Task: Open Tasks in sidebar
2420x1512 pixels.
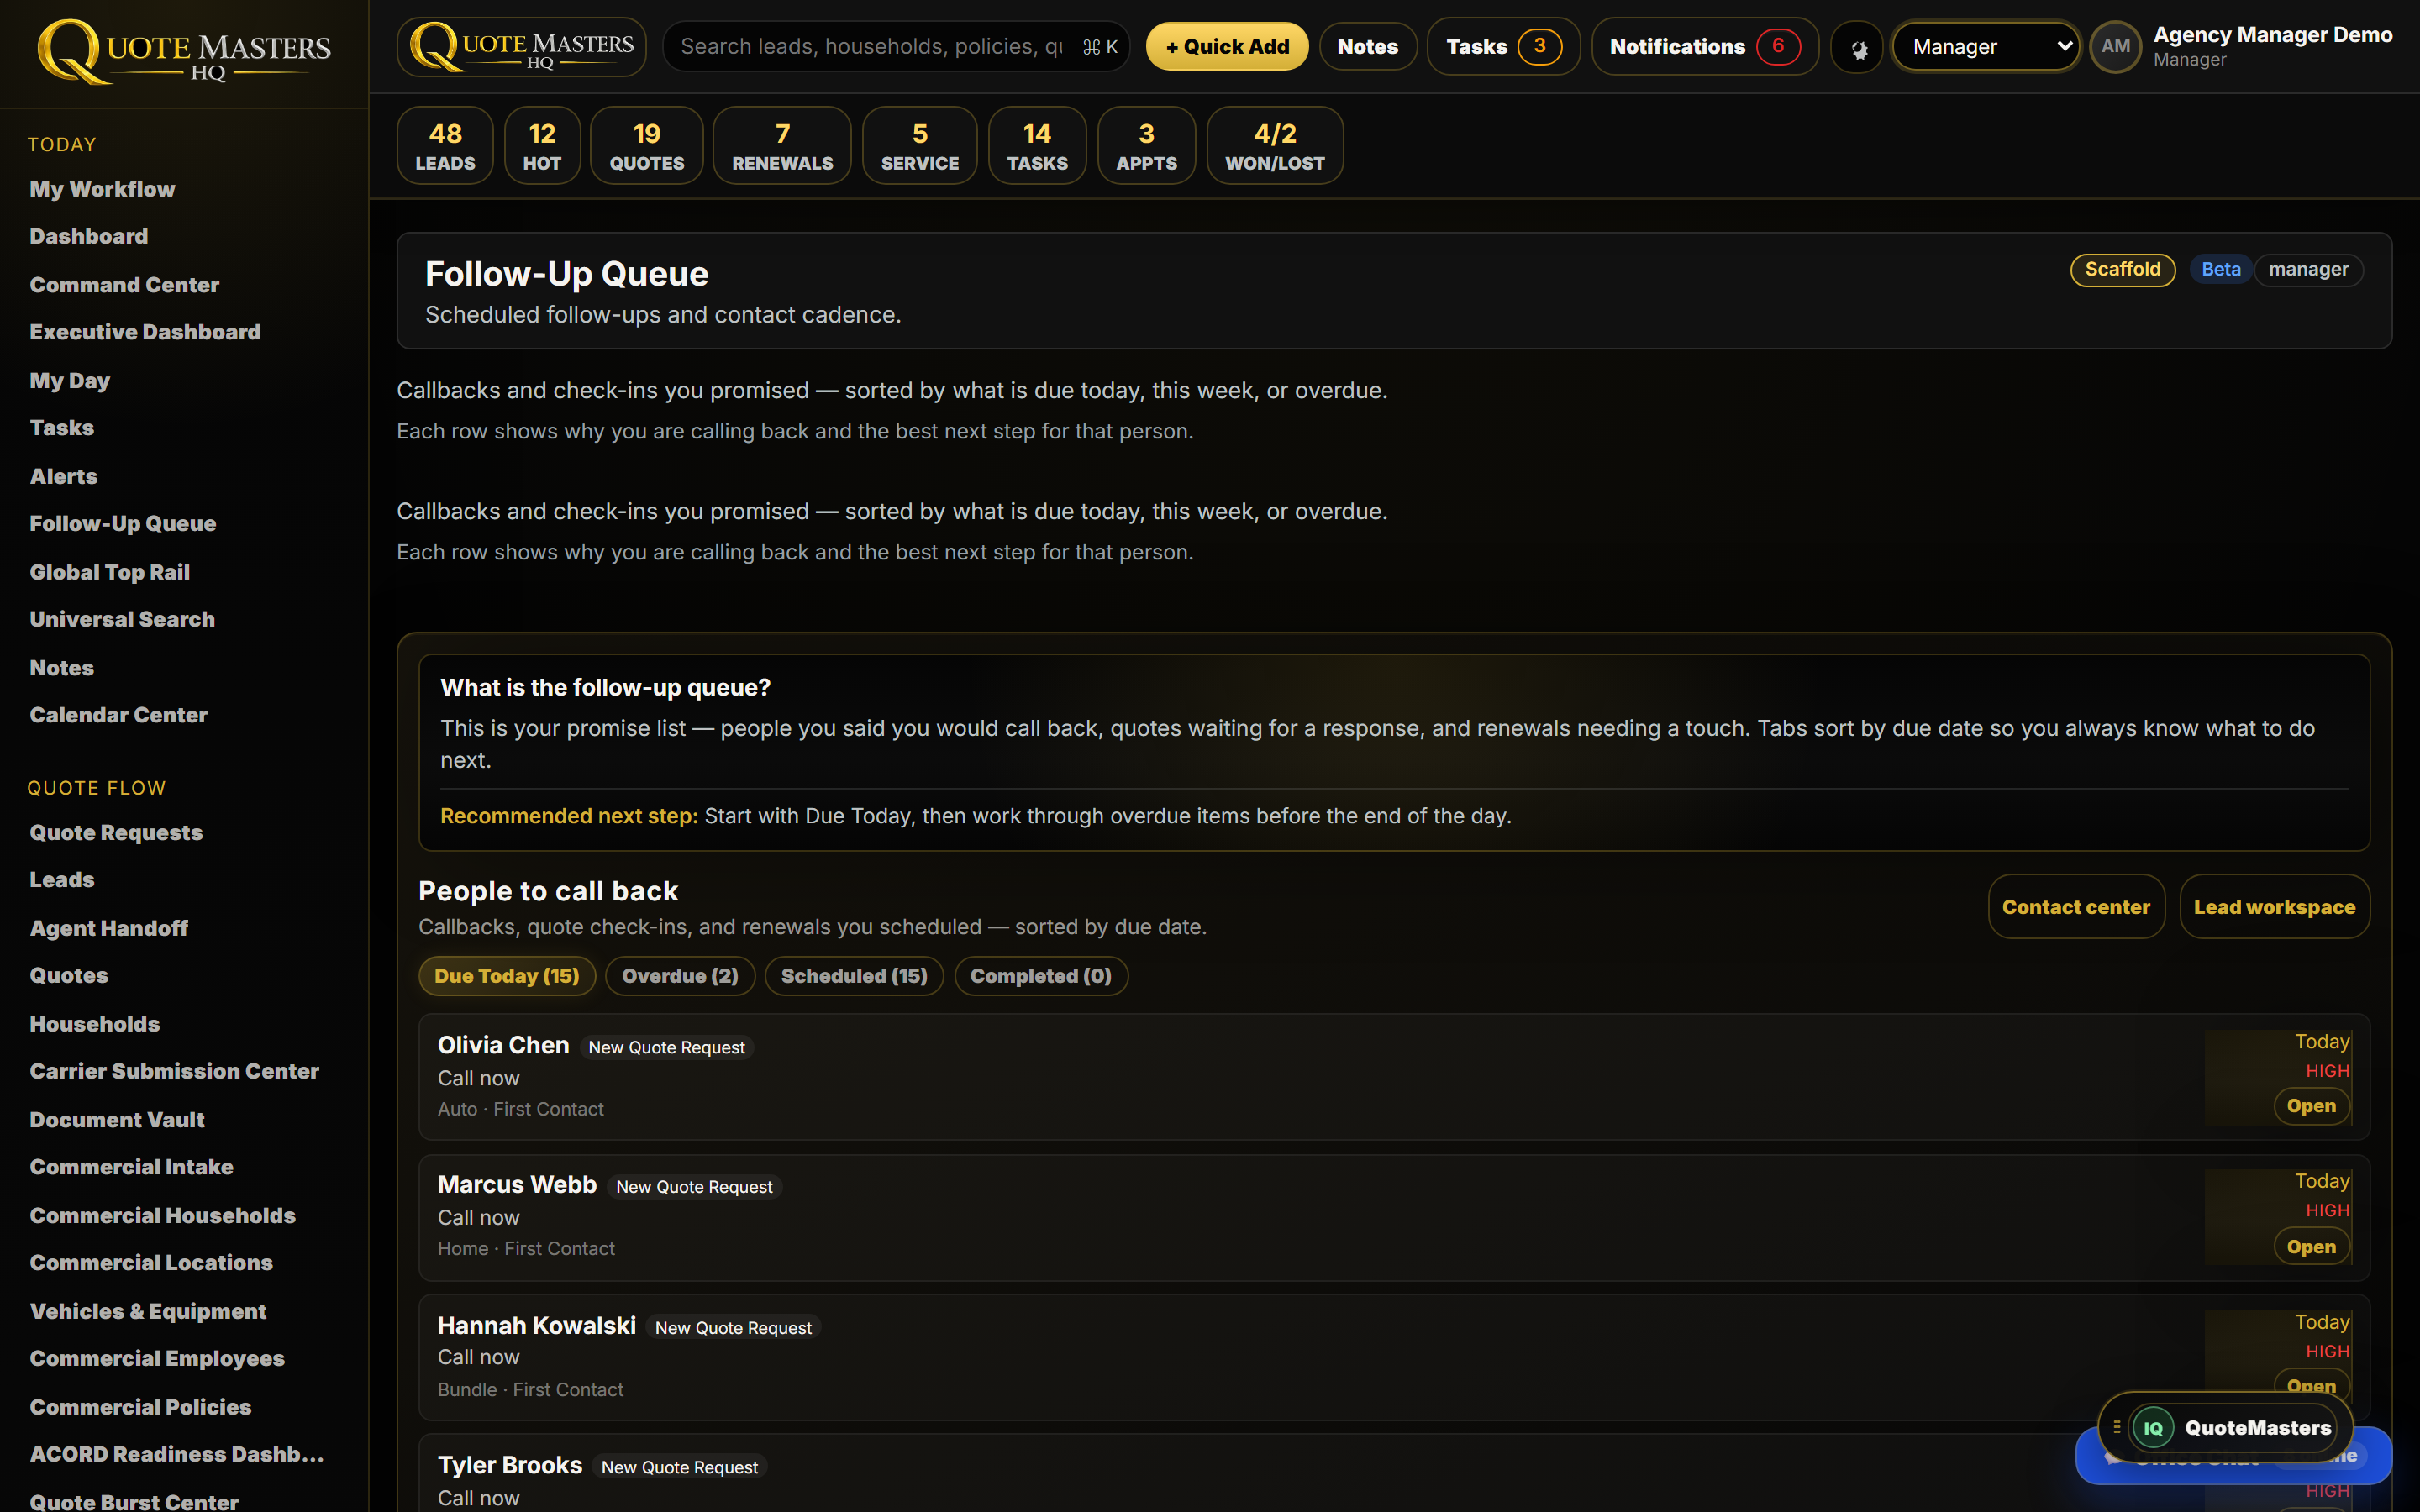Action: (x=62, y=428)
